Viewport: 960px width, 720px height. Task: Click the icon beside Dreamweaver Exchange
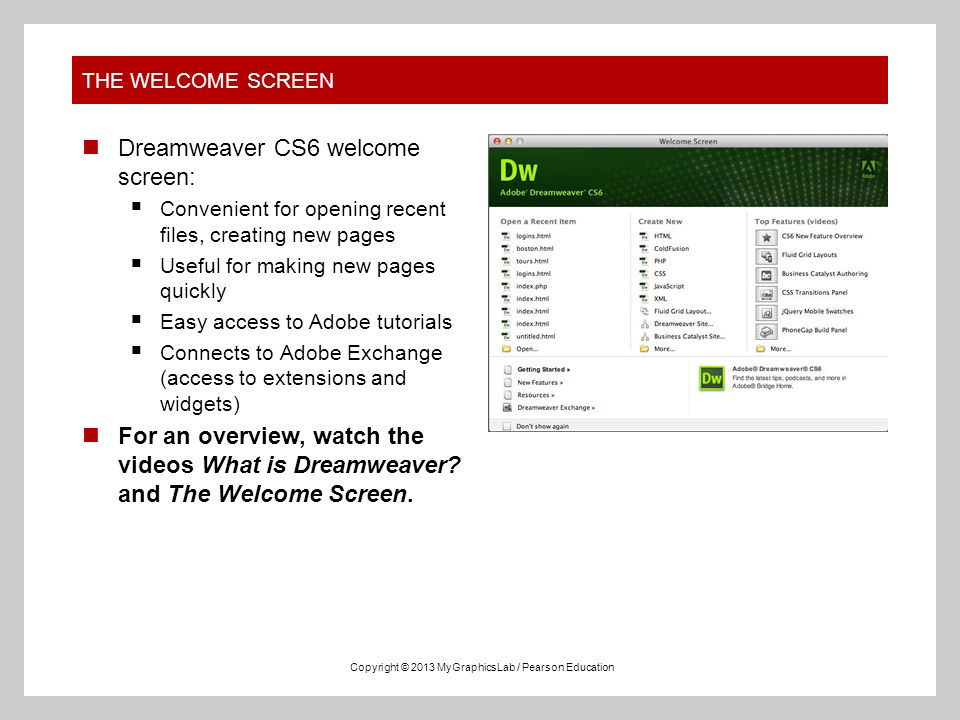[x=508, y=408]
